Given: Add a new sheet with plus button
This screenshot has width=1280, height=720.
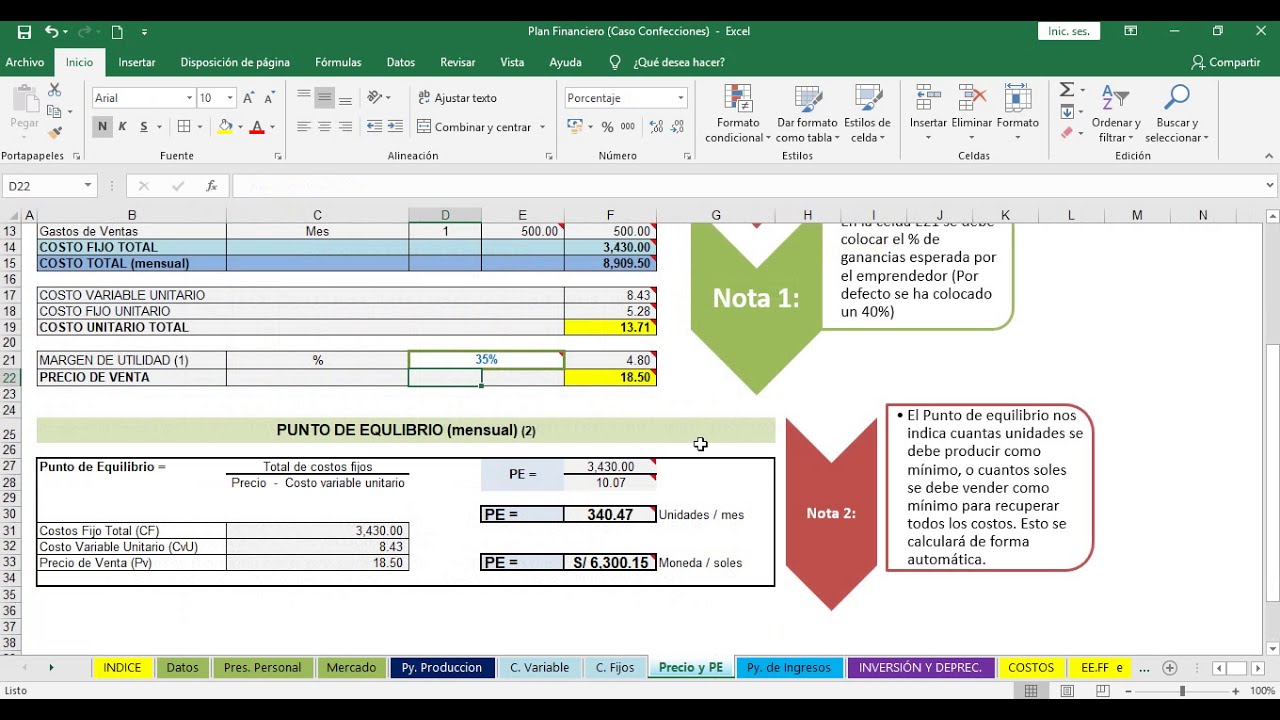Looking at the screenshot, I should click(x=1169, y=667).
